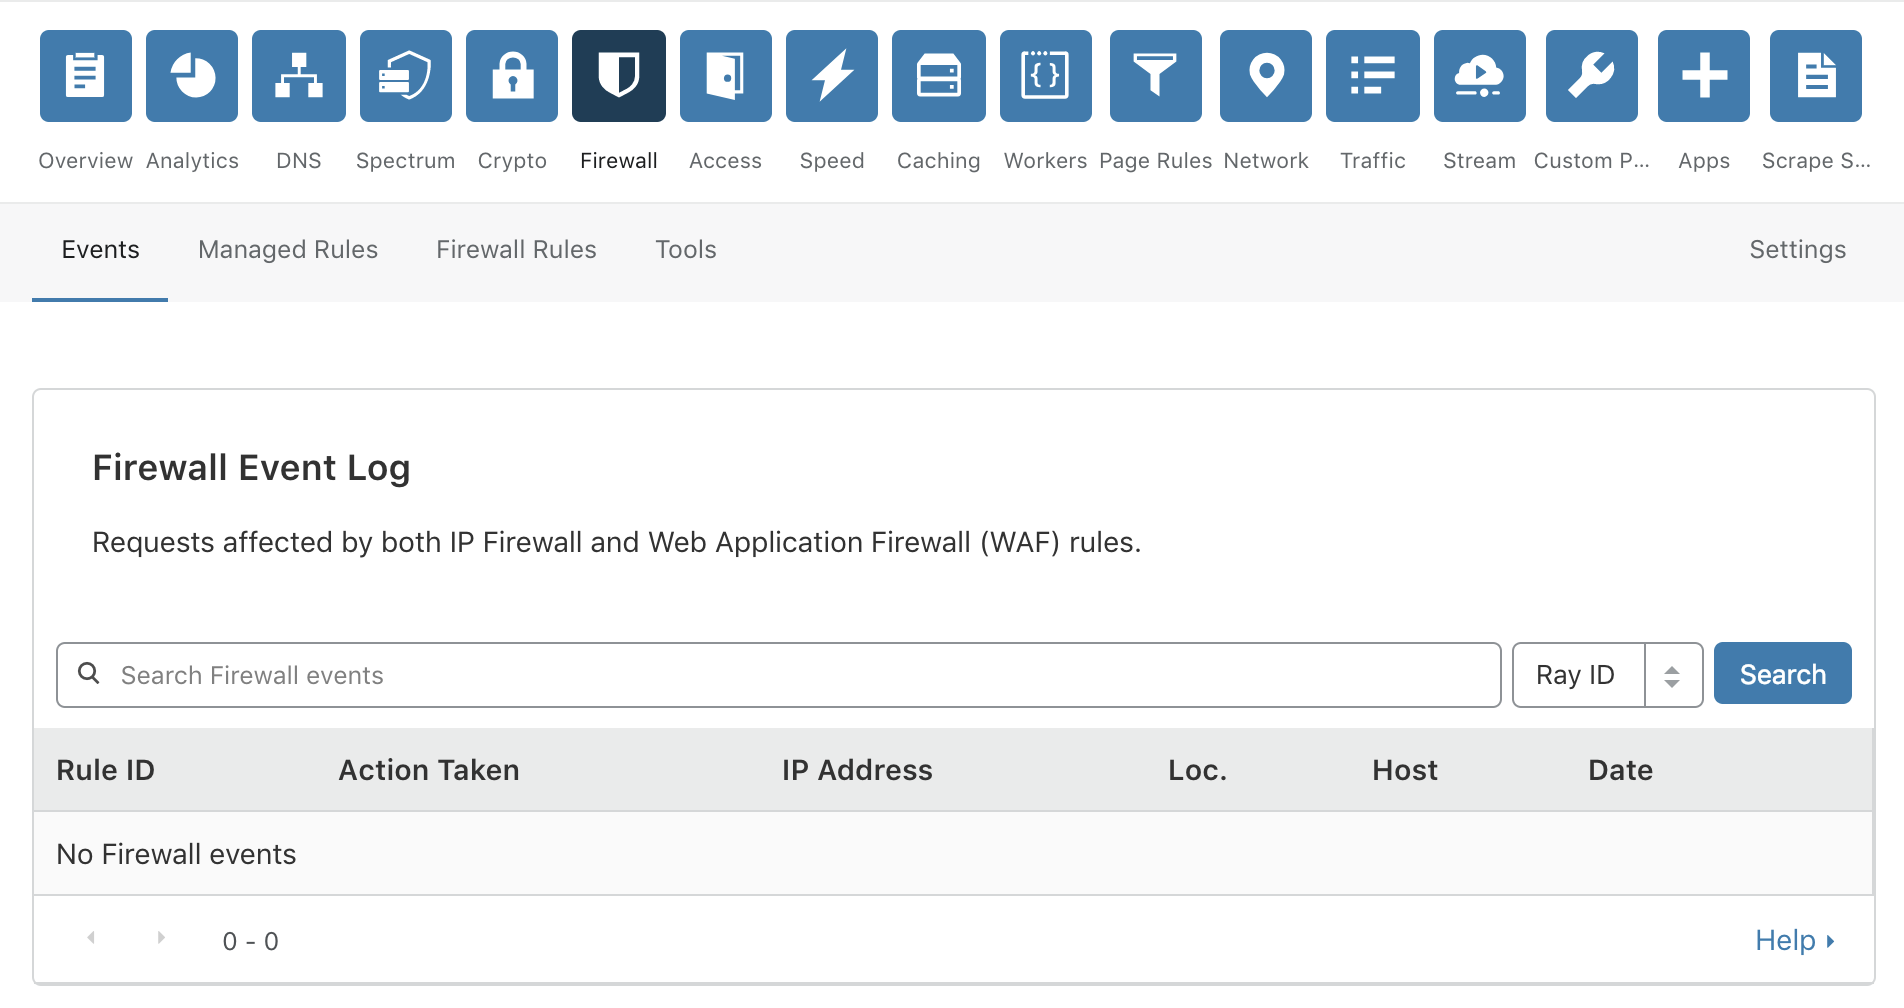Open the firewall Settings tab

1797,250
